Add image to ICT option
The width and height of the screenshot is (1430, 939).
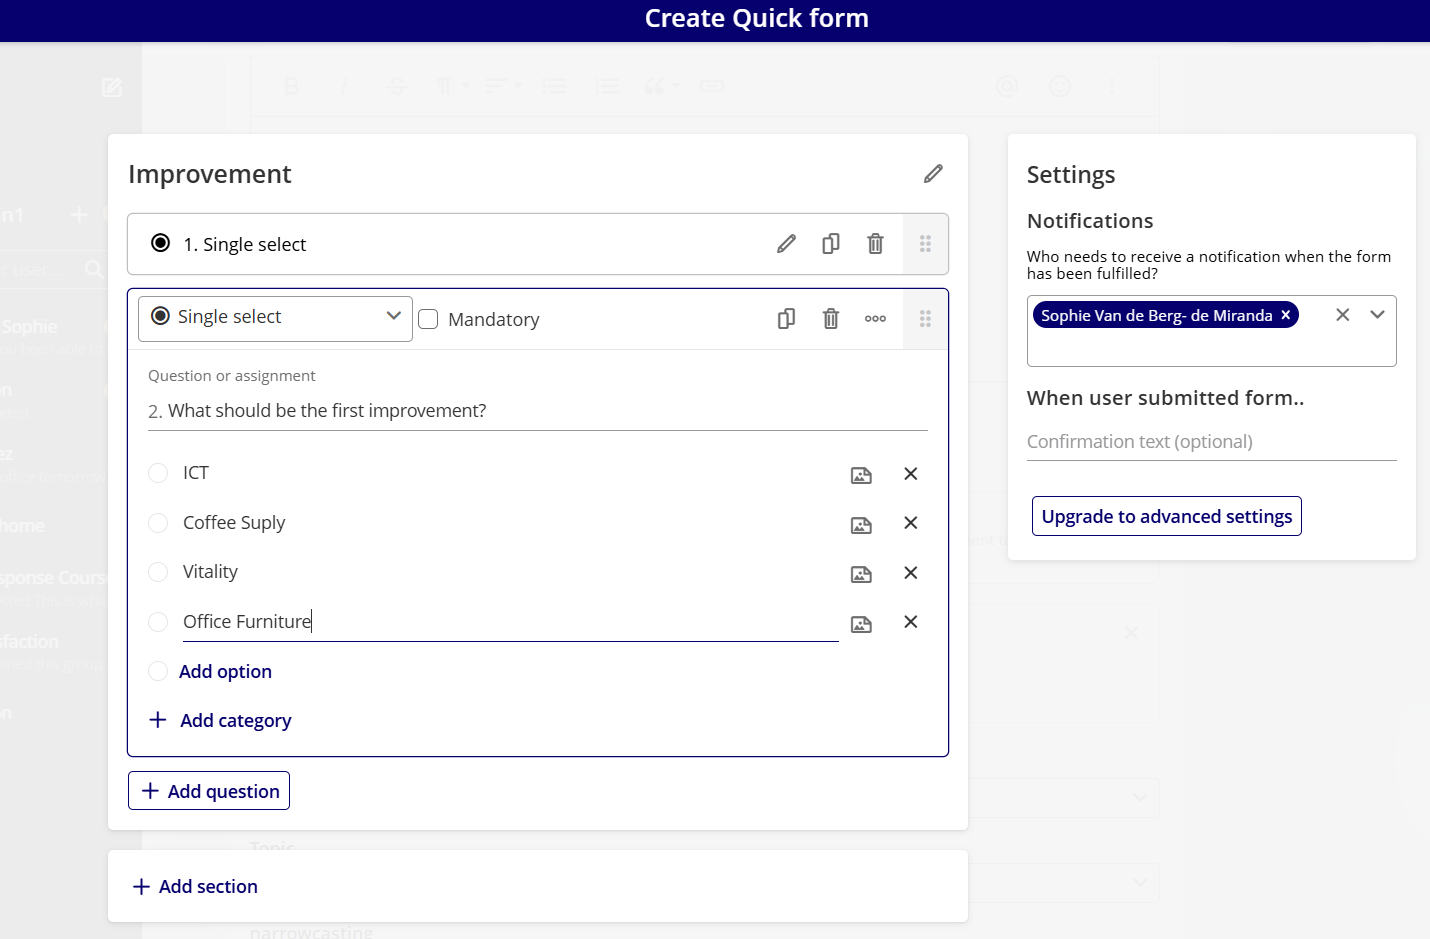861,475
